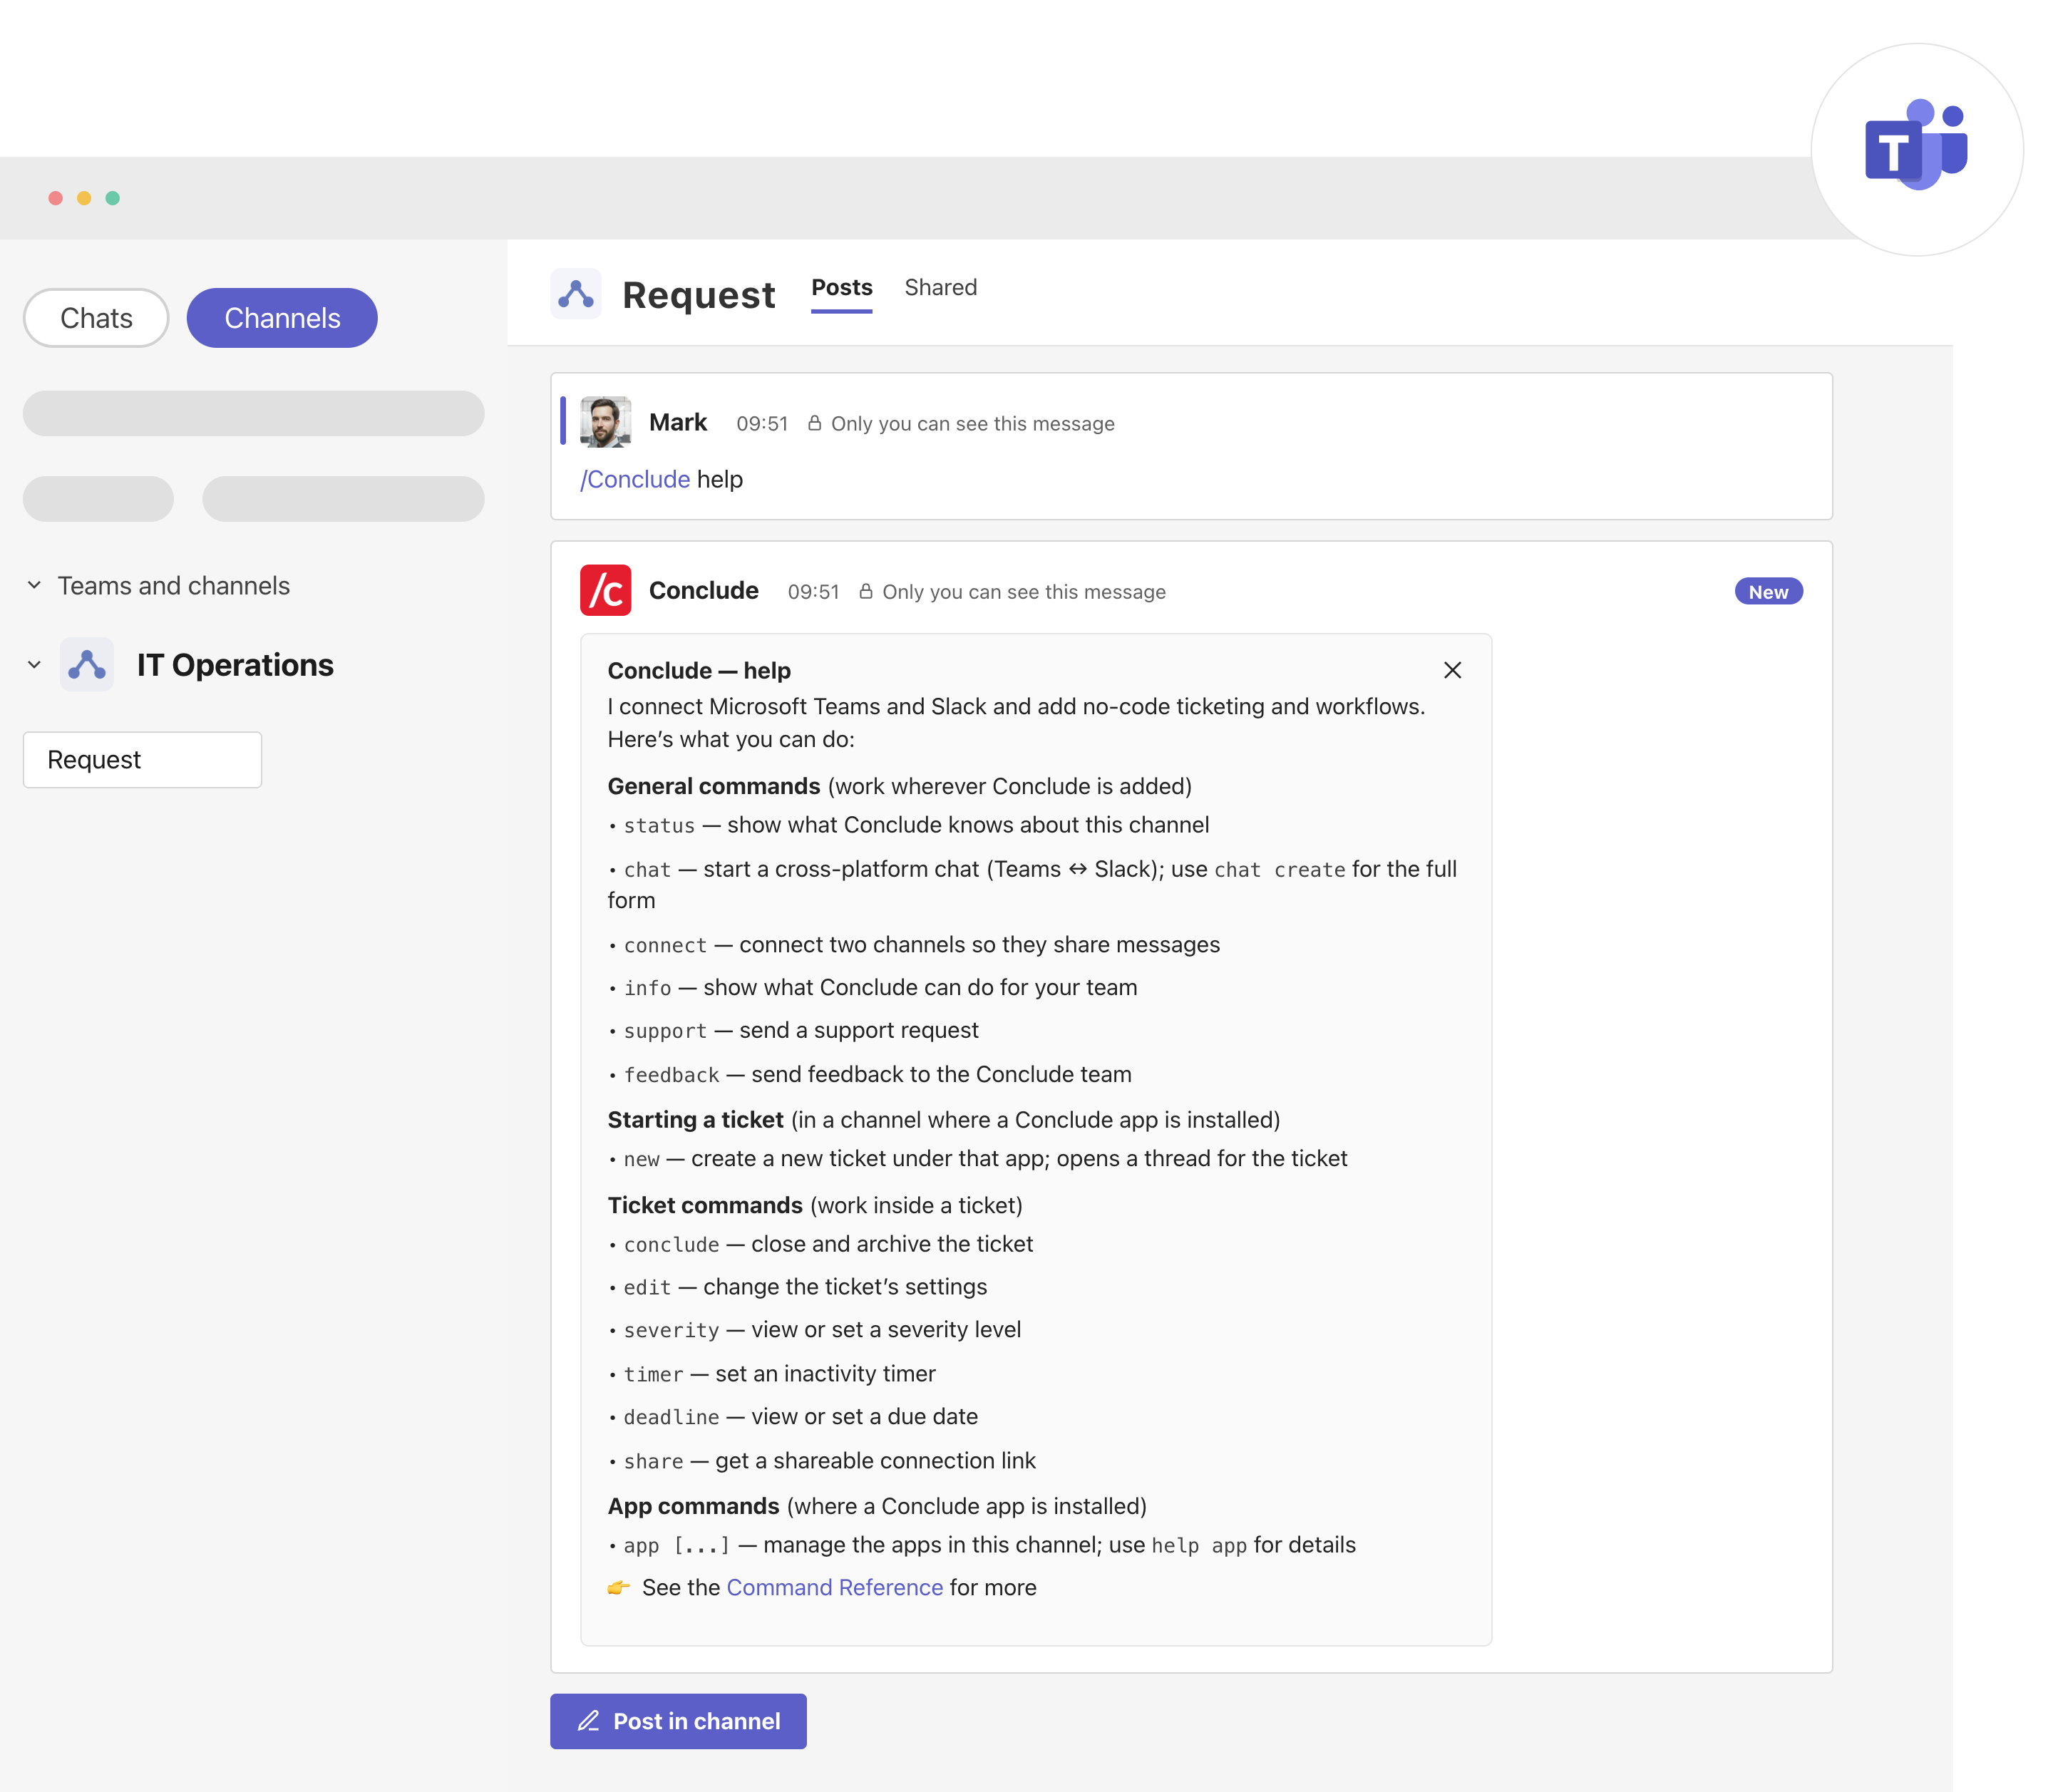Click the lock icon on Conclude's message
2053x1792 pixels.
tap(866, 591)
